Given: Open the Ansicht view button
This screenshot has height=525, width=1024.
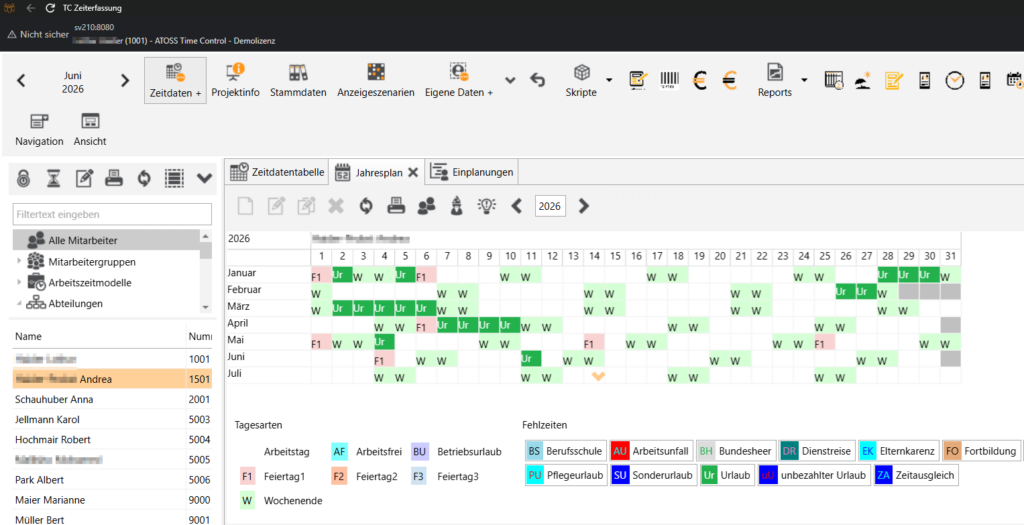Looking at the screenshot, I should tap(90, 129).
